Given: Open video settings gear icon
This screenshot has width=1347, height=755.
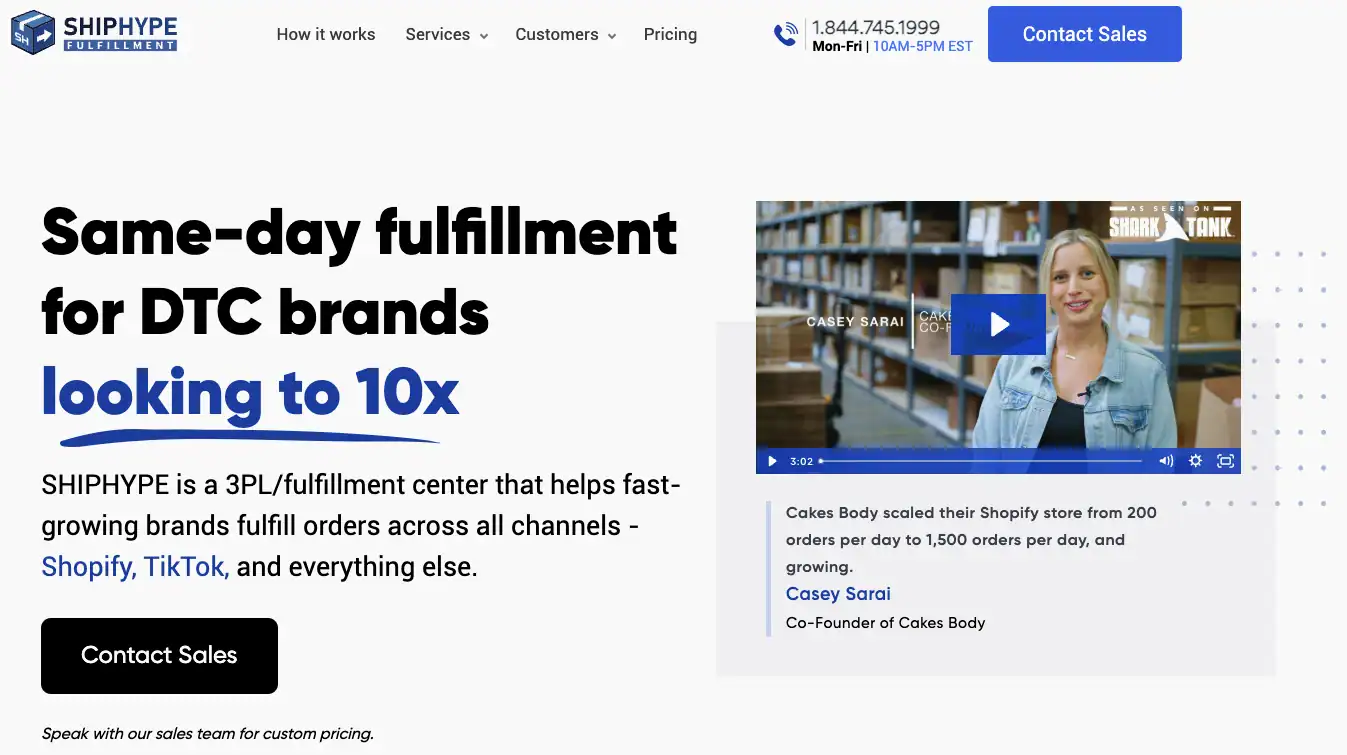Looking at the screenshot, I should pyautogui.click(x=1195, y=461).
